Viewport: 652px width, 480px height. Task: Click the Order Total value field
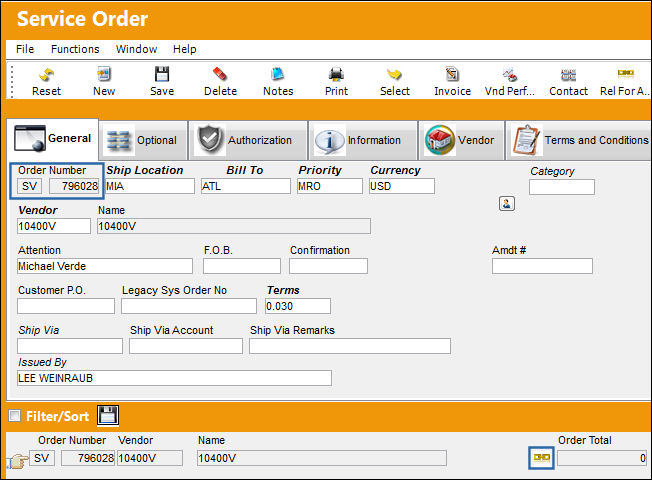pos(602,458)
